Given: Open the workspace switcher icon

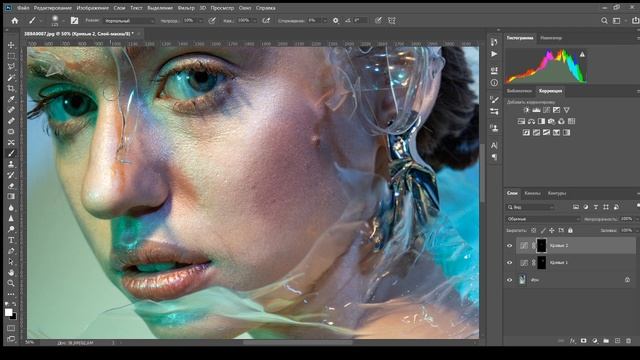Looking at the screenshot, I should [x=616, y=20].
